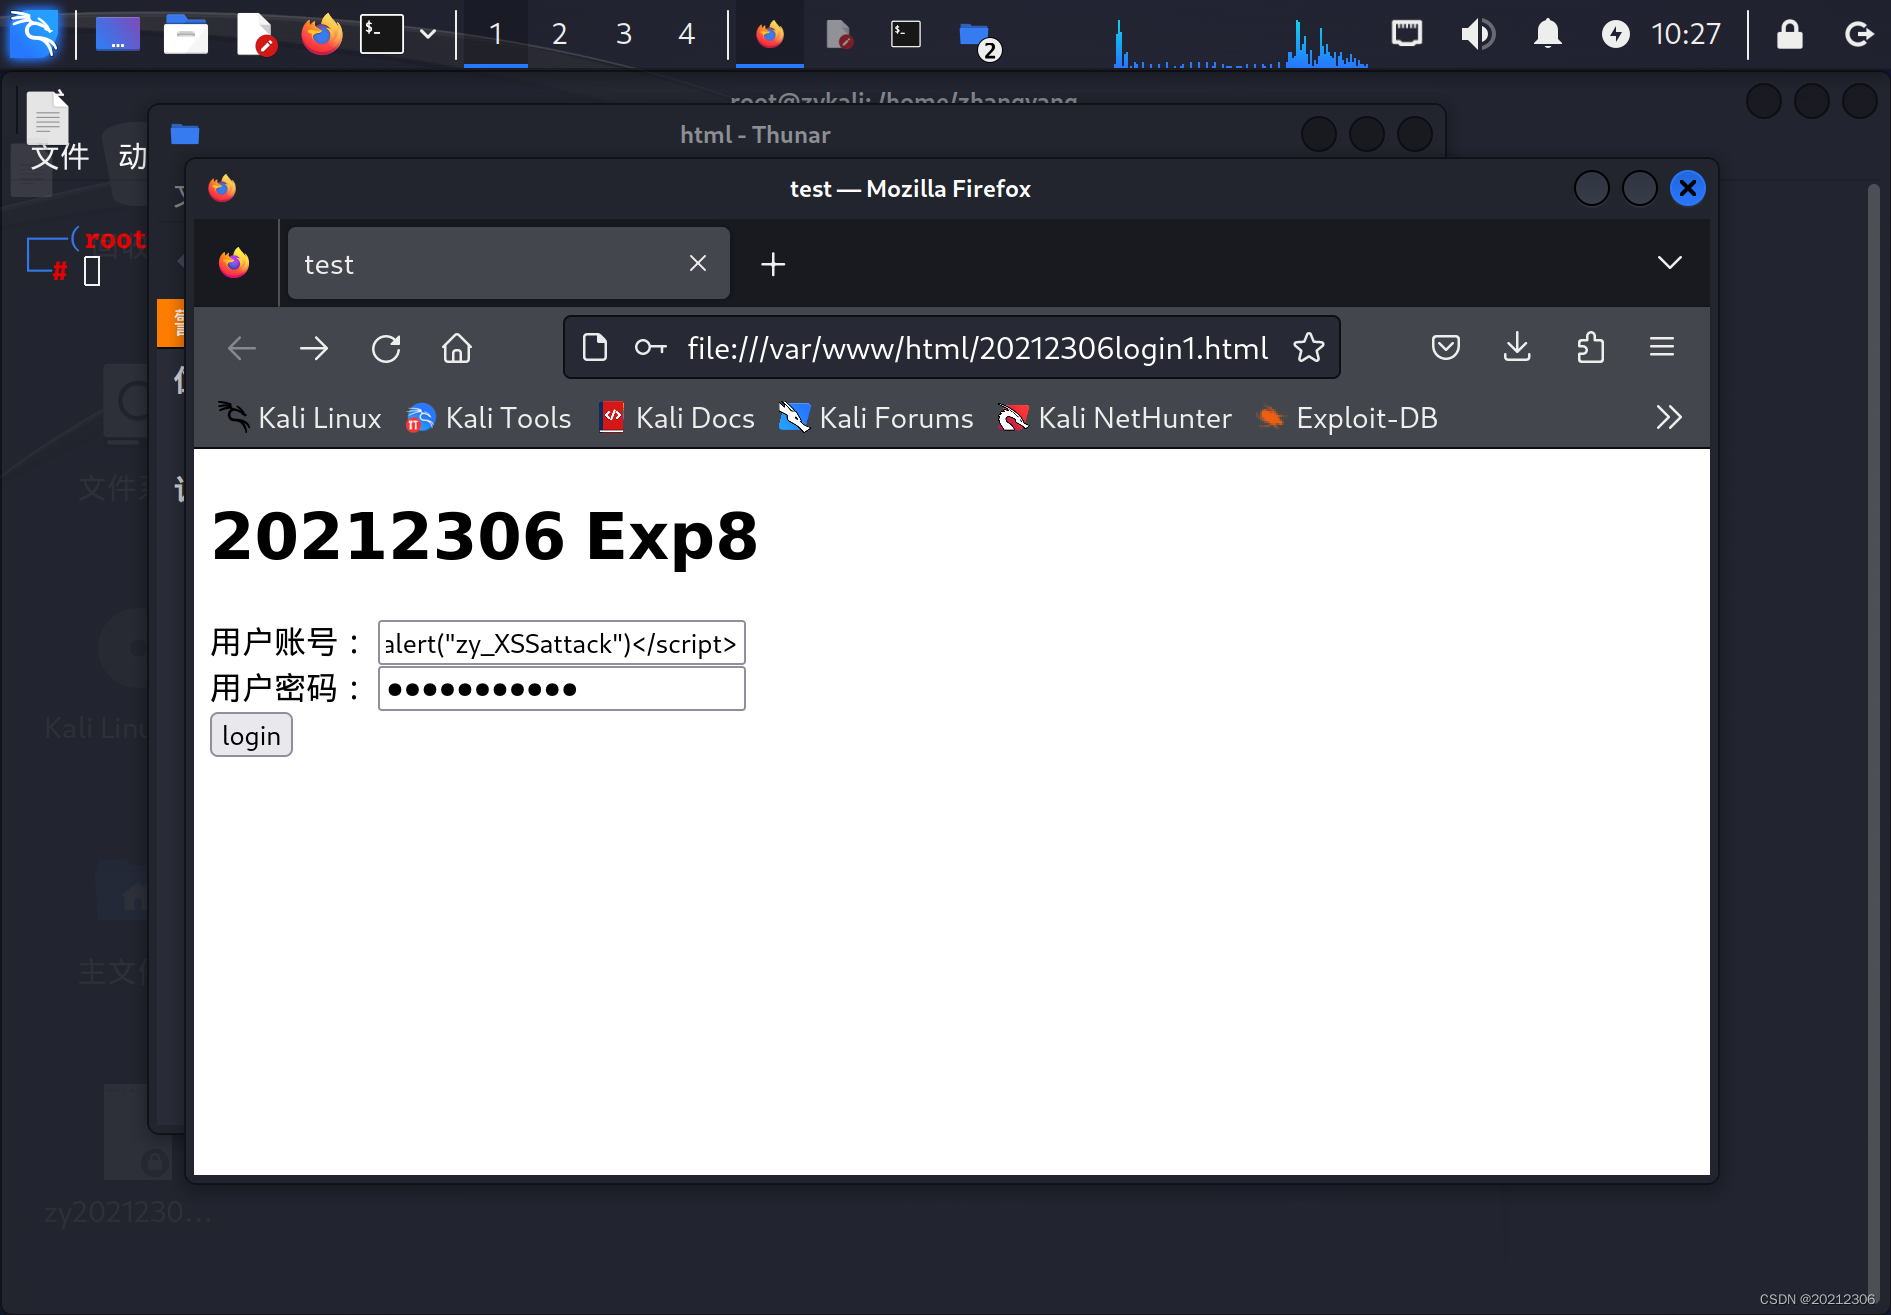Screen dimensions: 1891x1315
Task: Reload the current page
Action: point(386,348)
